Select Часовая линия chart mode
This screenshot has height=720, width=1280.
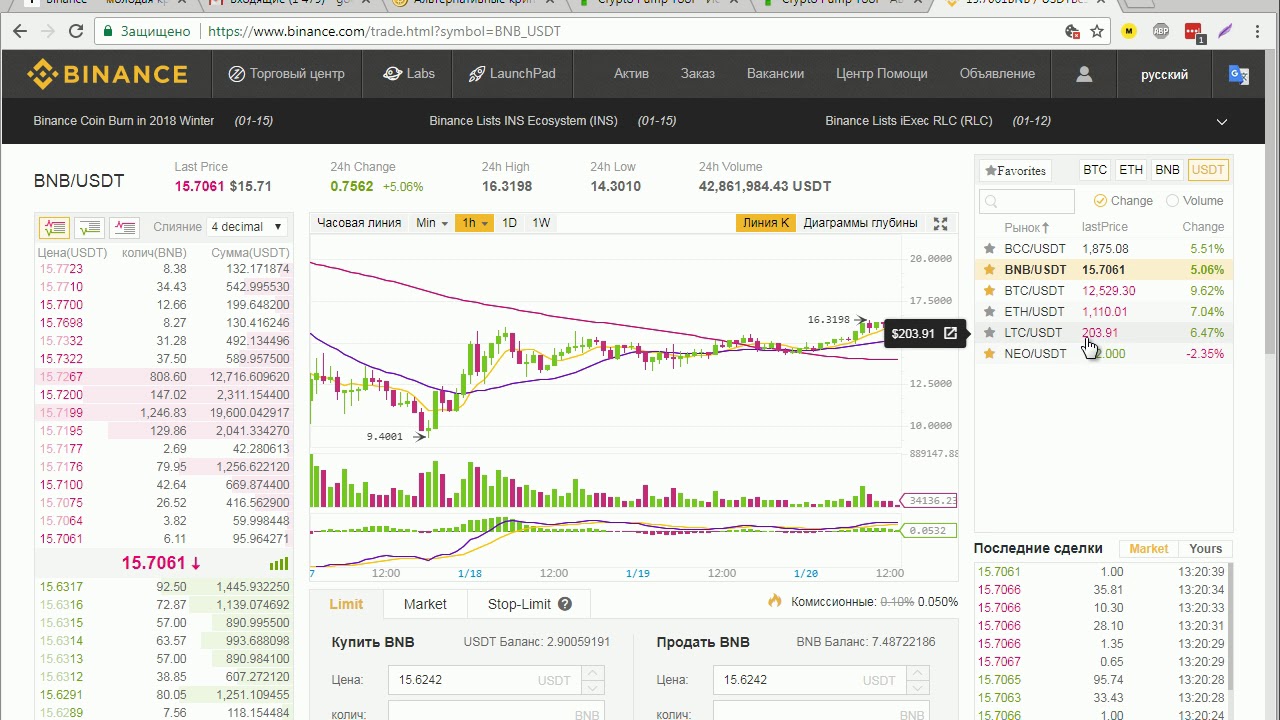(359, 223)
